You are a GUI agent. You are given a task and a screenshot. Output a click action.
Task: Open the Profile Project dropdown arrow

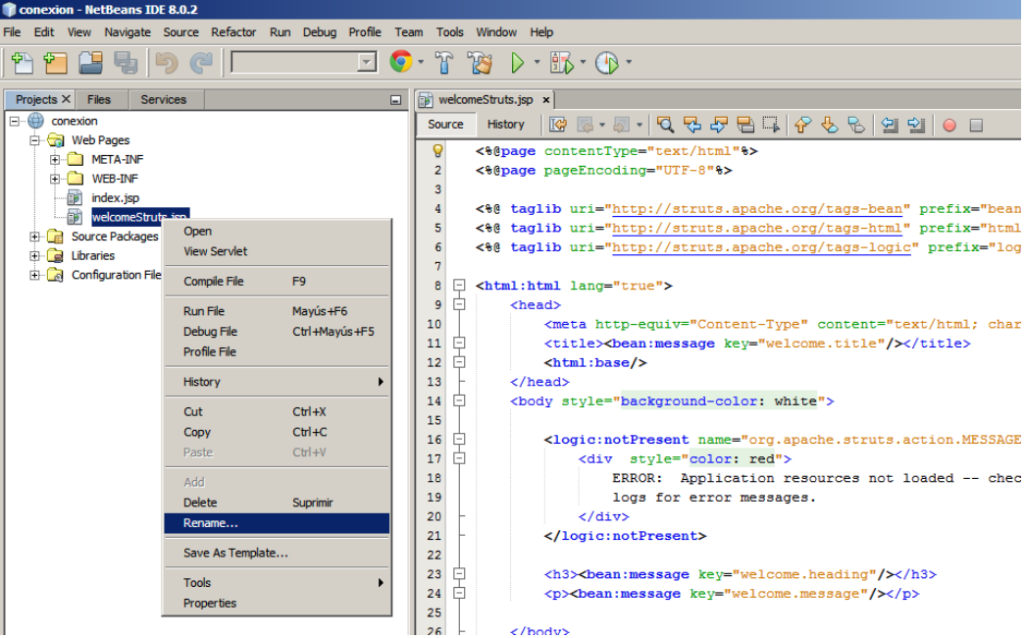click(629, 63)
